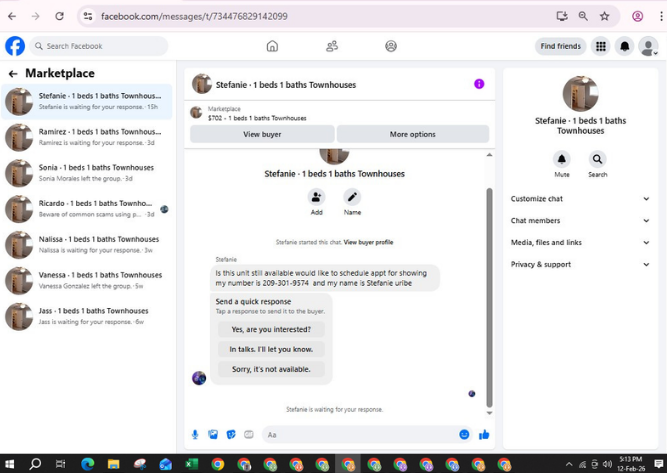Edit chat name with pencil icon
The image size is (667, 473).
click(x=352, y=197)
